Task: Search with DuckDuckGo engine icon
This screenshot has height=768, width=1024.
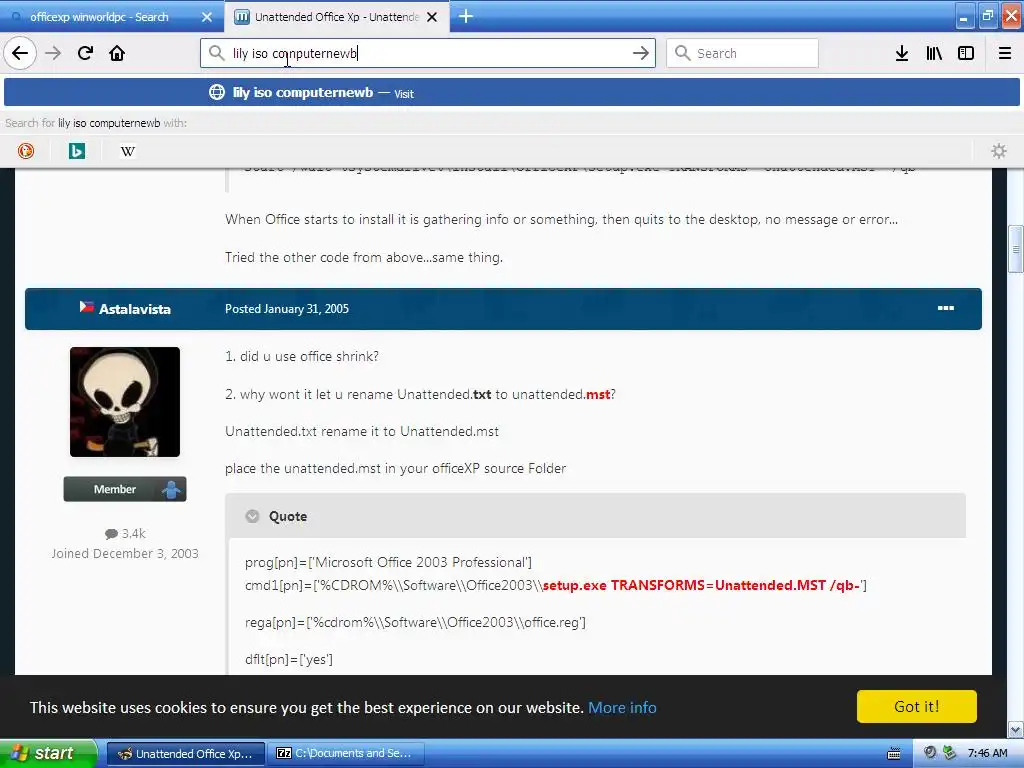Action: pos(26,152)
